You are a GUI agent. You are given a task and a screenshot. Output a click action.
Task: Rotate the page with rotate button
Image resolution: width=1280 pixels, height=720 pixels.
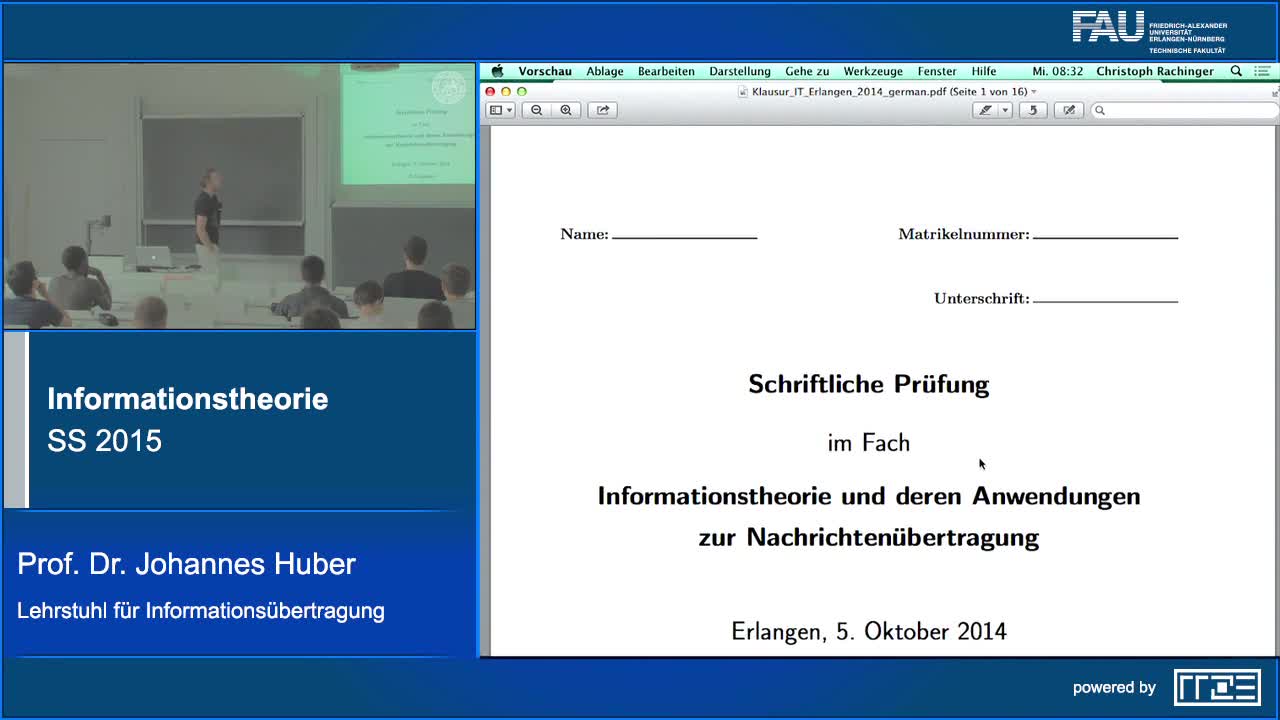point(1033,110)
